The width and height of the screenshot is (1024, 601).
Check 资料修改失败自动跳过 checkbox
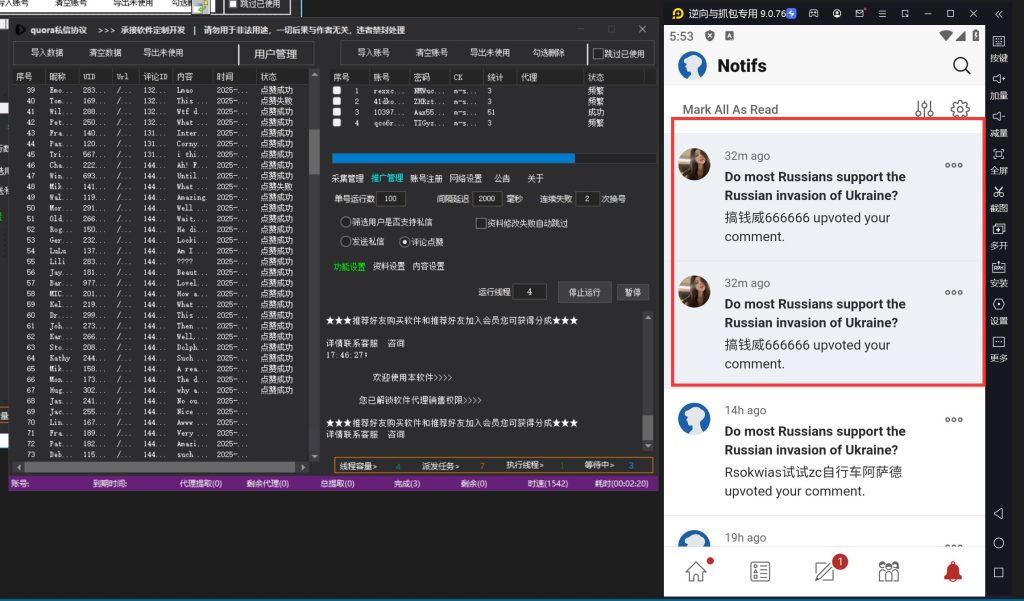[481, 223]
